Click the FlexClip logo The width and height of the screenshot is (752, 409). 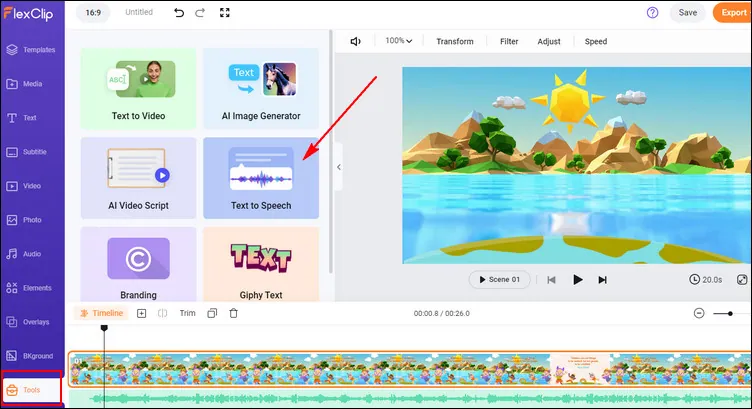(x=29, y=13)
